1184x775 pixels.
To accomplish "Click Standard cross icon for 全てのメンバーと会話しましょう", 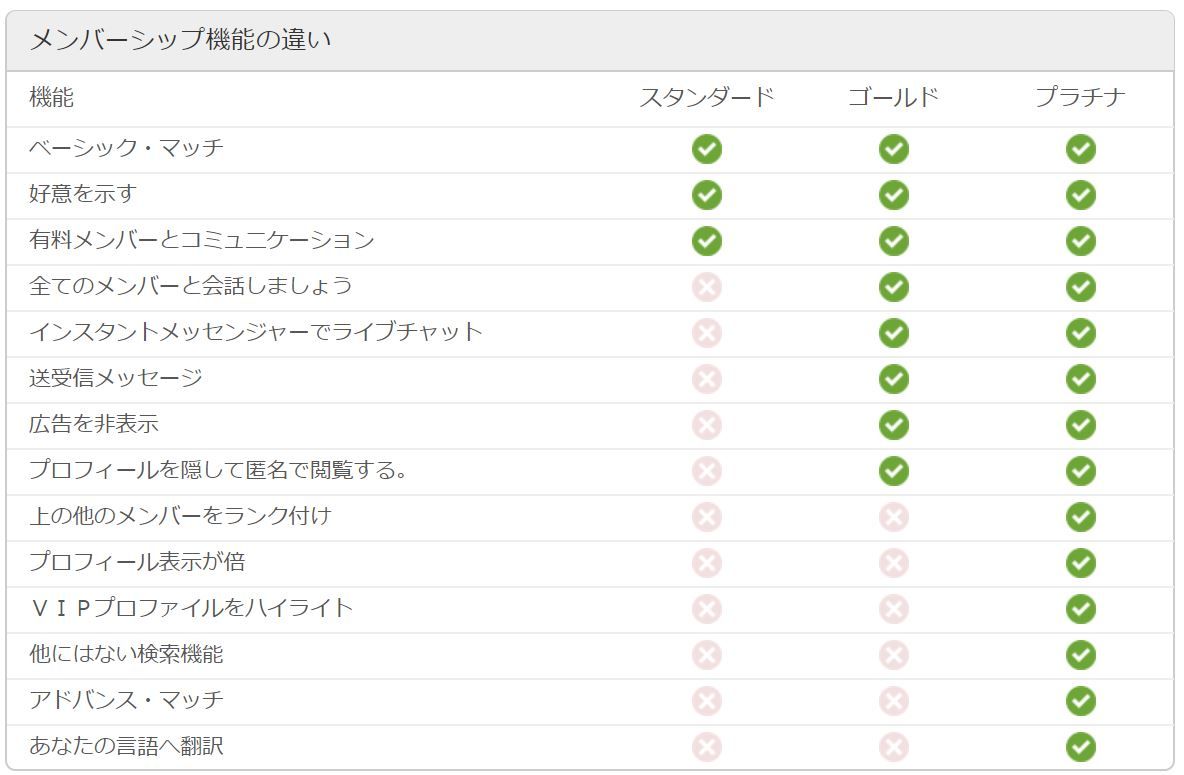I will pyautogui.click(x=706, y=287).
